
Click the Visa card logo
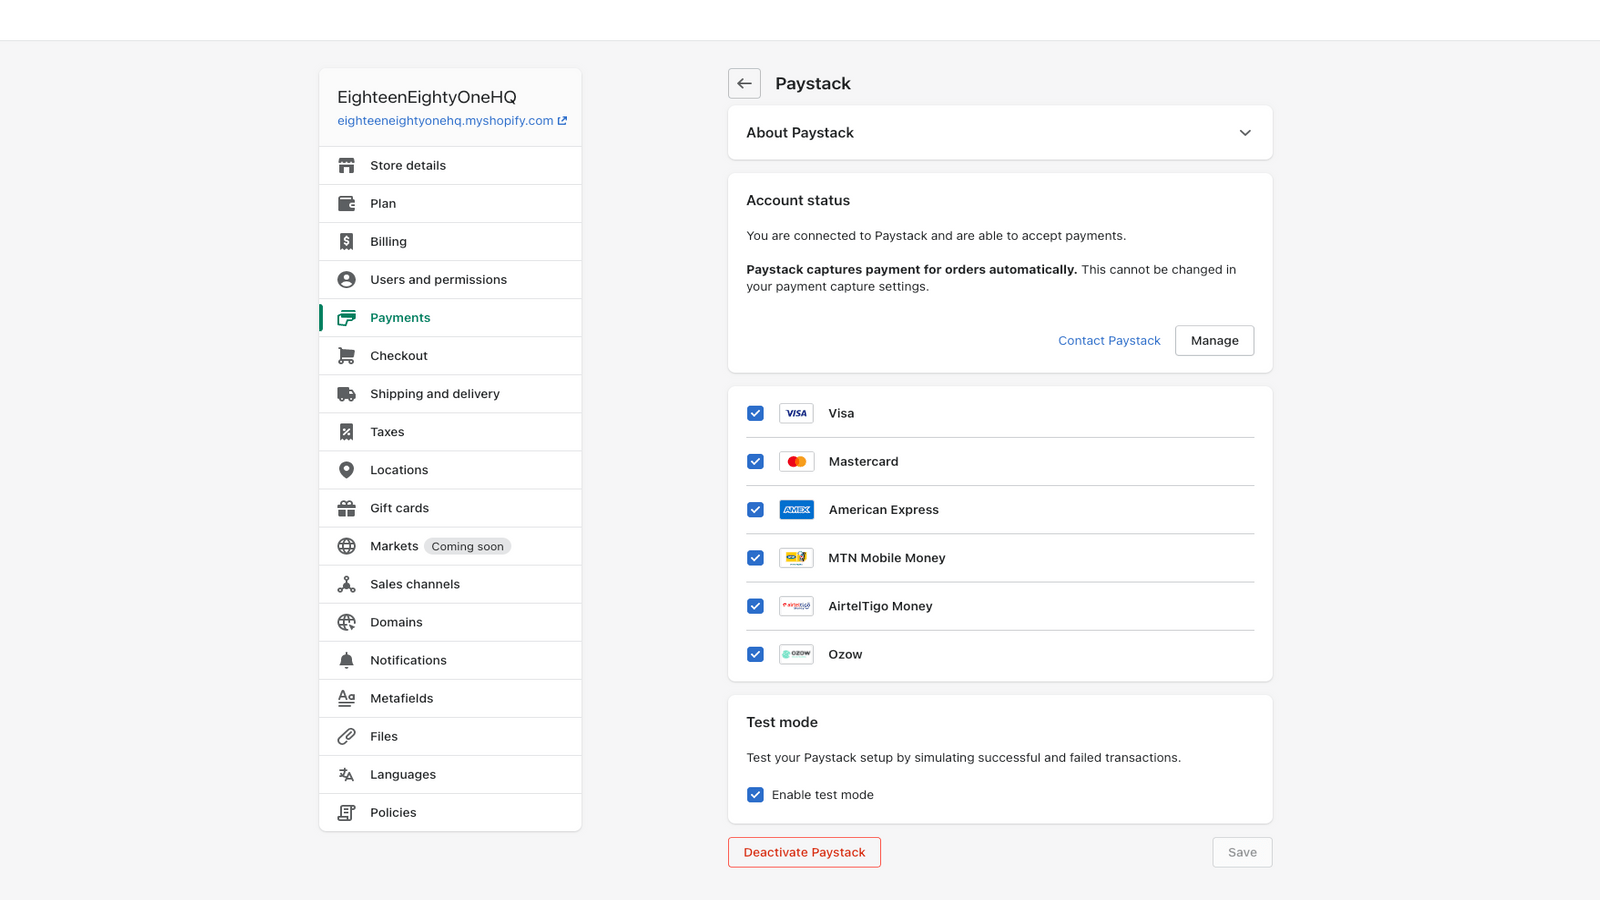796,413
